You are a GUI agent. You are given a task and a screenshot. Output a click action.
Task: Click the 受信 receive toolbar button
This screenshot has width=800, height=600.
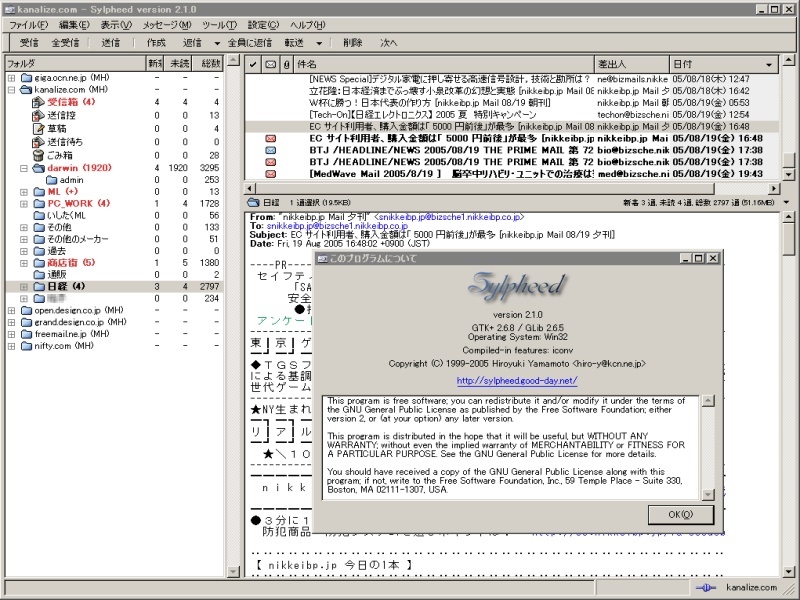[29, 43]
